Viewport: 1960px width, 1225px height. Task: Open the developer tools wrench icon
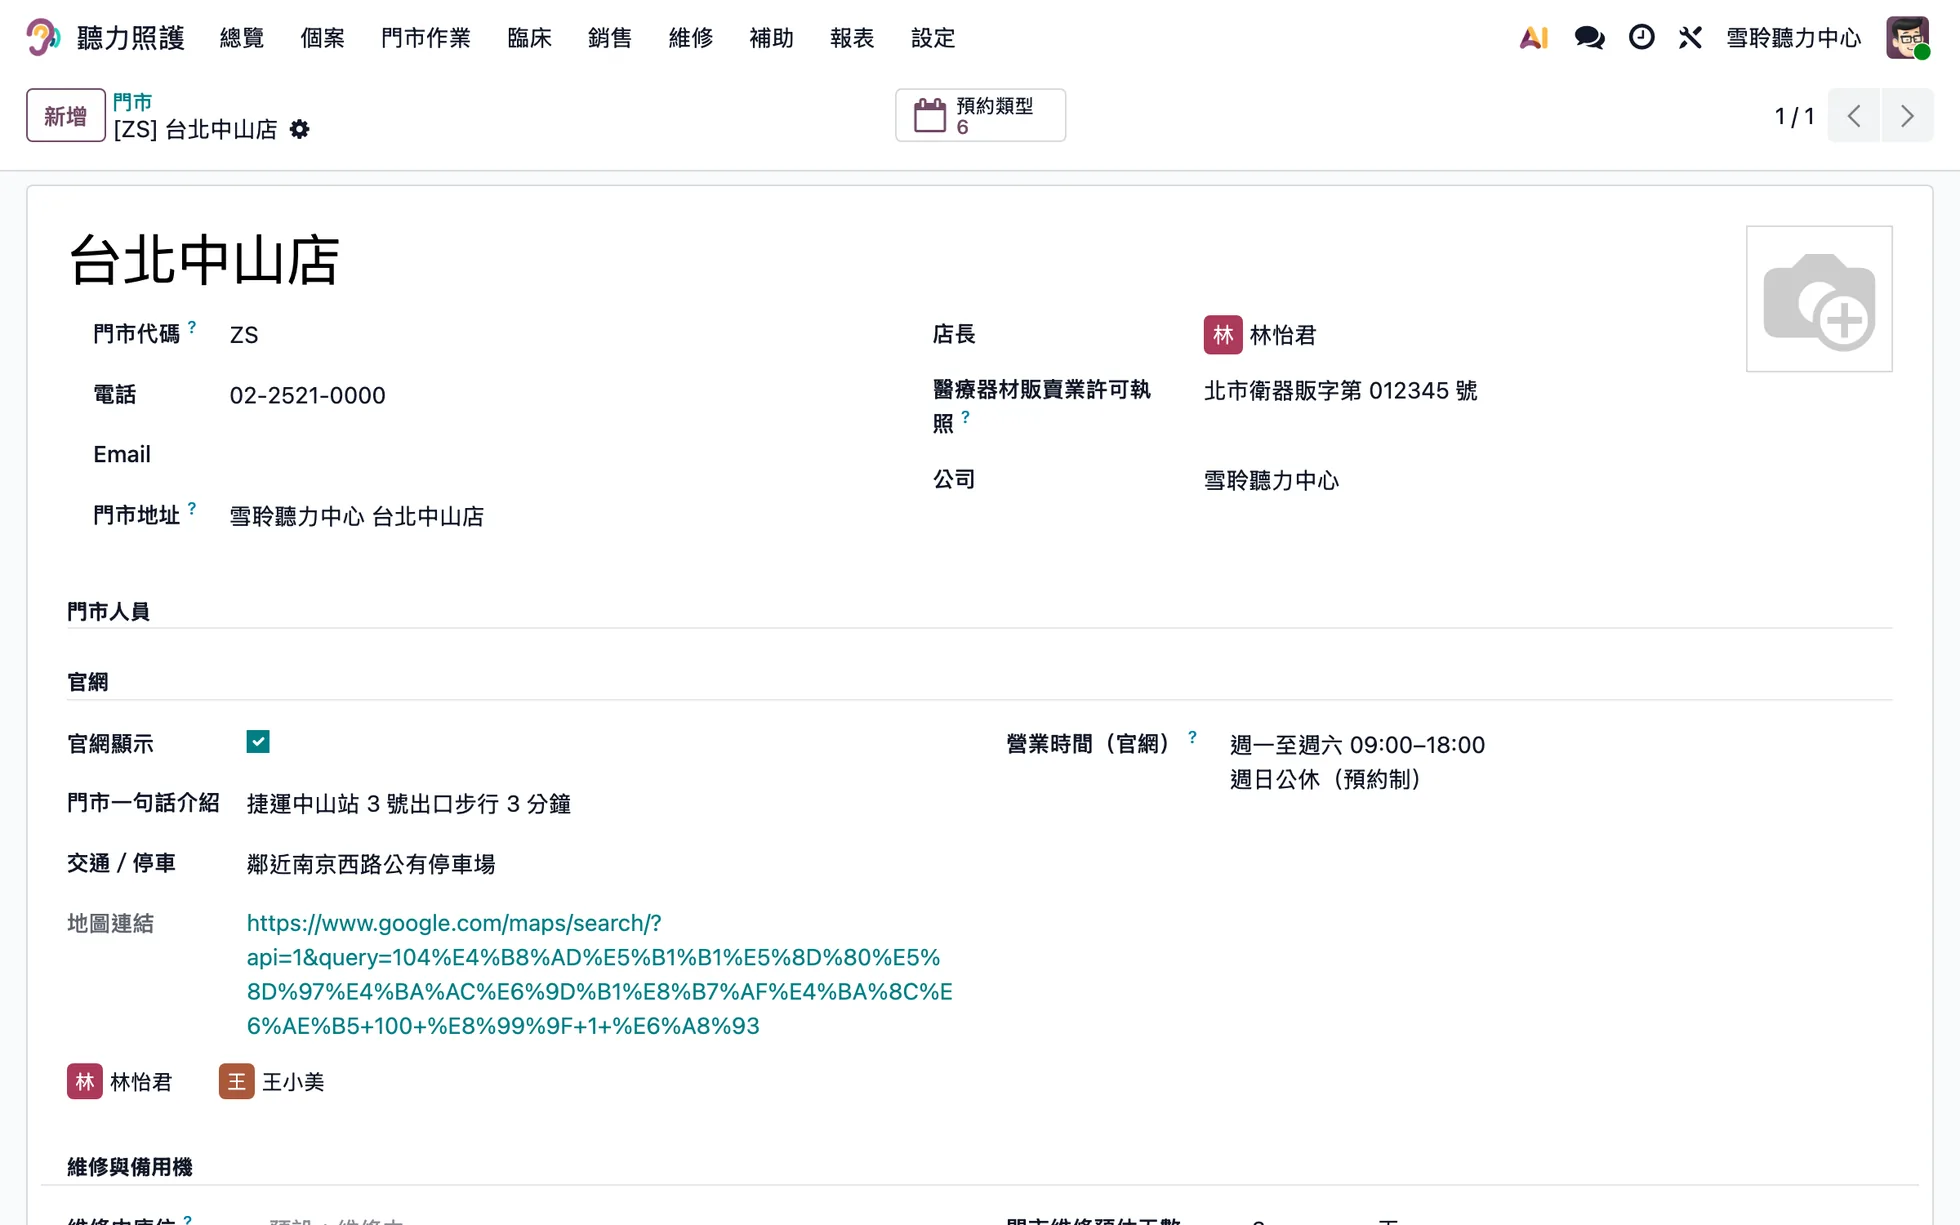coord(1690,38)
